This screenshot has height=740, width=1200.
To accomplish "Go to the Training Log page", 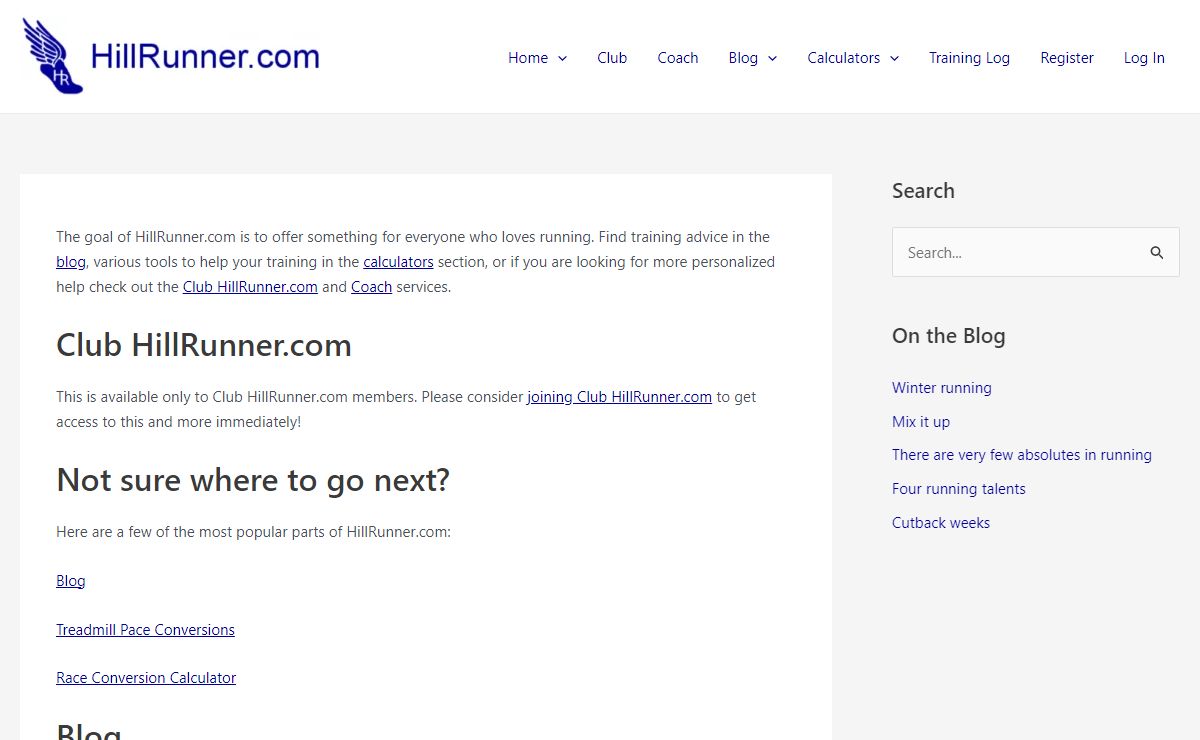I will [x=969, y=58].
